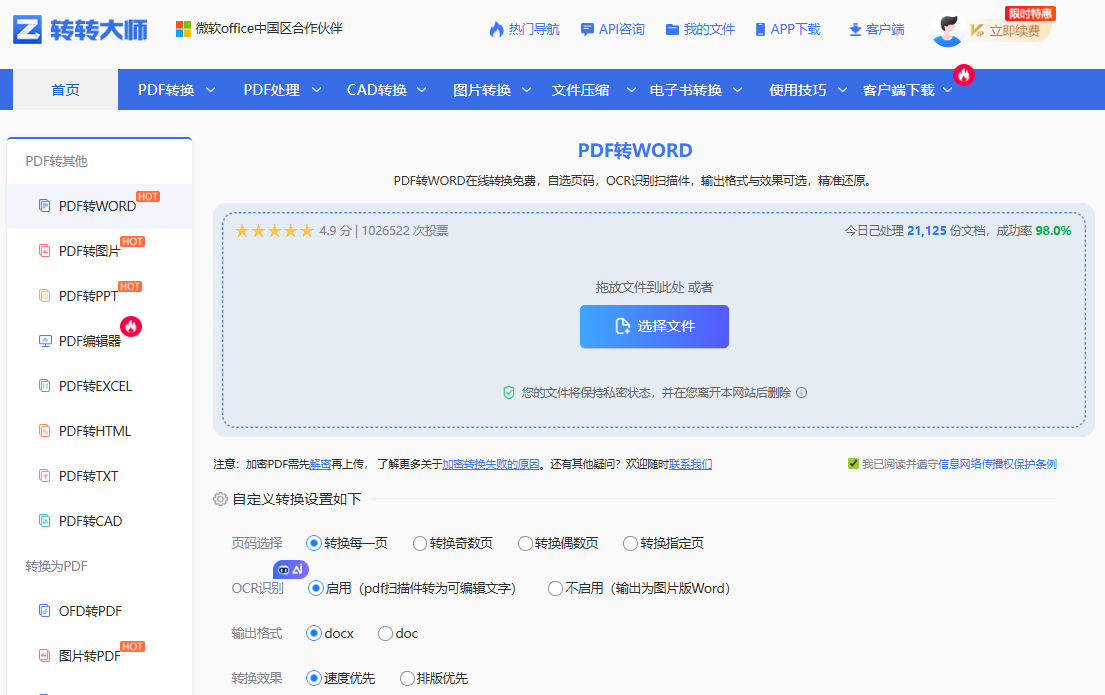
Task: Switch to the 首页 tab
Action: [x=64, y=89]
